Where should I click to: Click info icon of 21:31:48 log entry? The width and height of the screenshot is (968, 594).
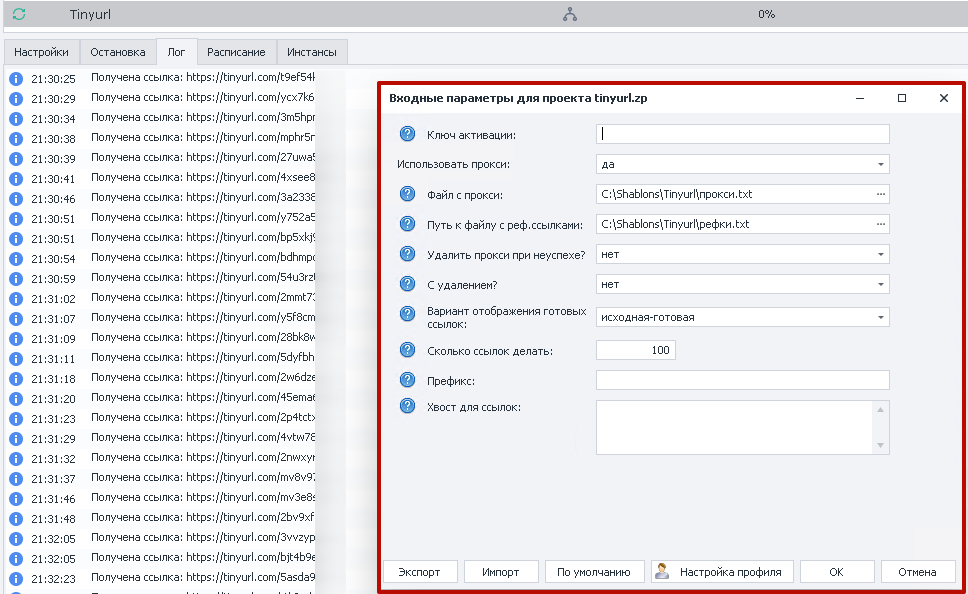16,519
